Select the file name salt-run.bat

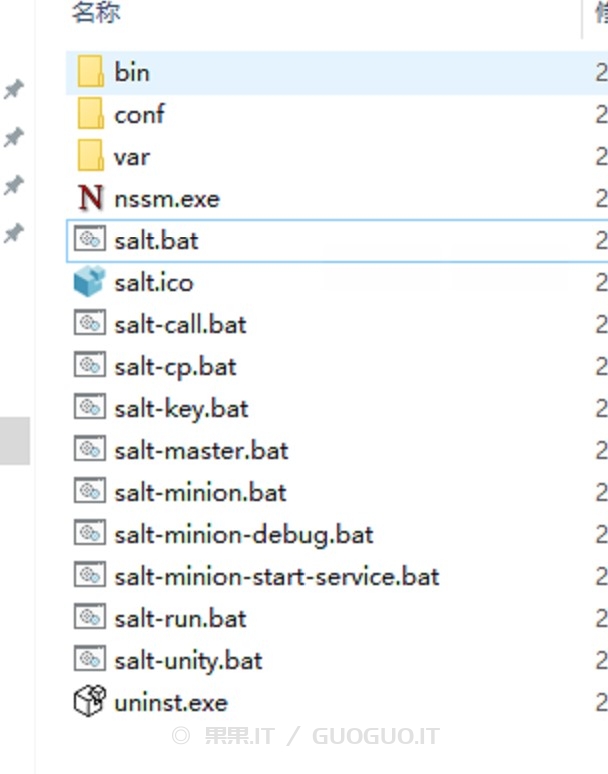(180, 619)
